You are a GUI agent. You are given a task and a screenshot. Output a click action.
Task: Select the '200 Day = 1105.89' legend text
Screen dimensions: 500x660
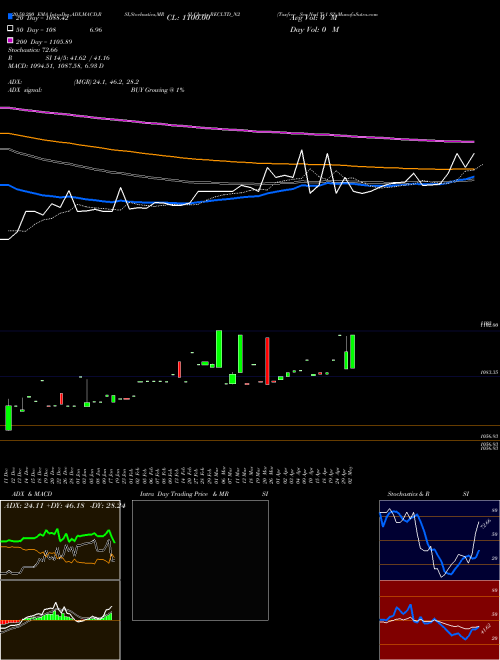pyautogui.click(x=44, y=42)
